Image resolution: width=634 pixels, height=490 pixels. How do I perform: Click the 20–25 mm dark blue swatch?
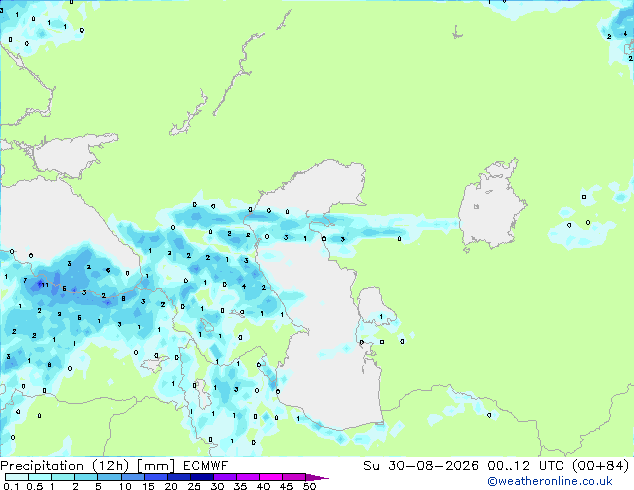point(179,477)
